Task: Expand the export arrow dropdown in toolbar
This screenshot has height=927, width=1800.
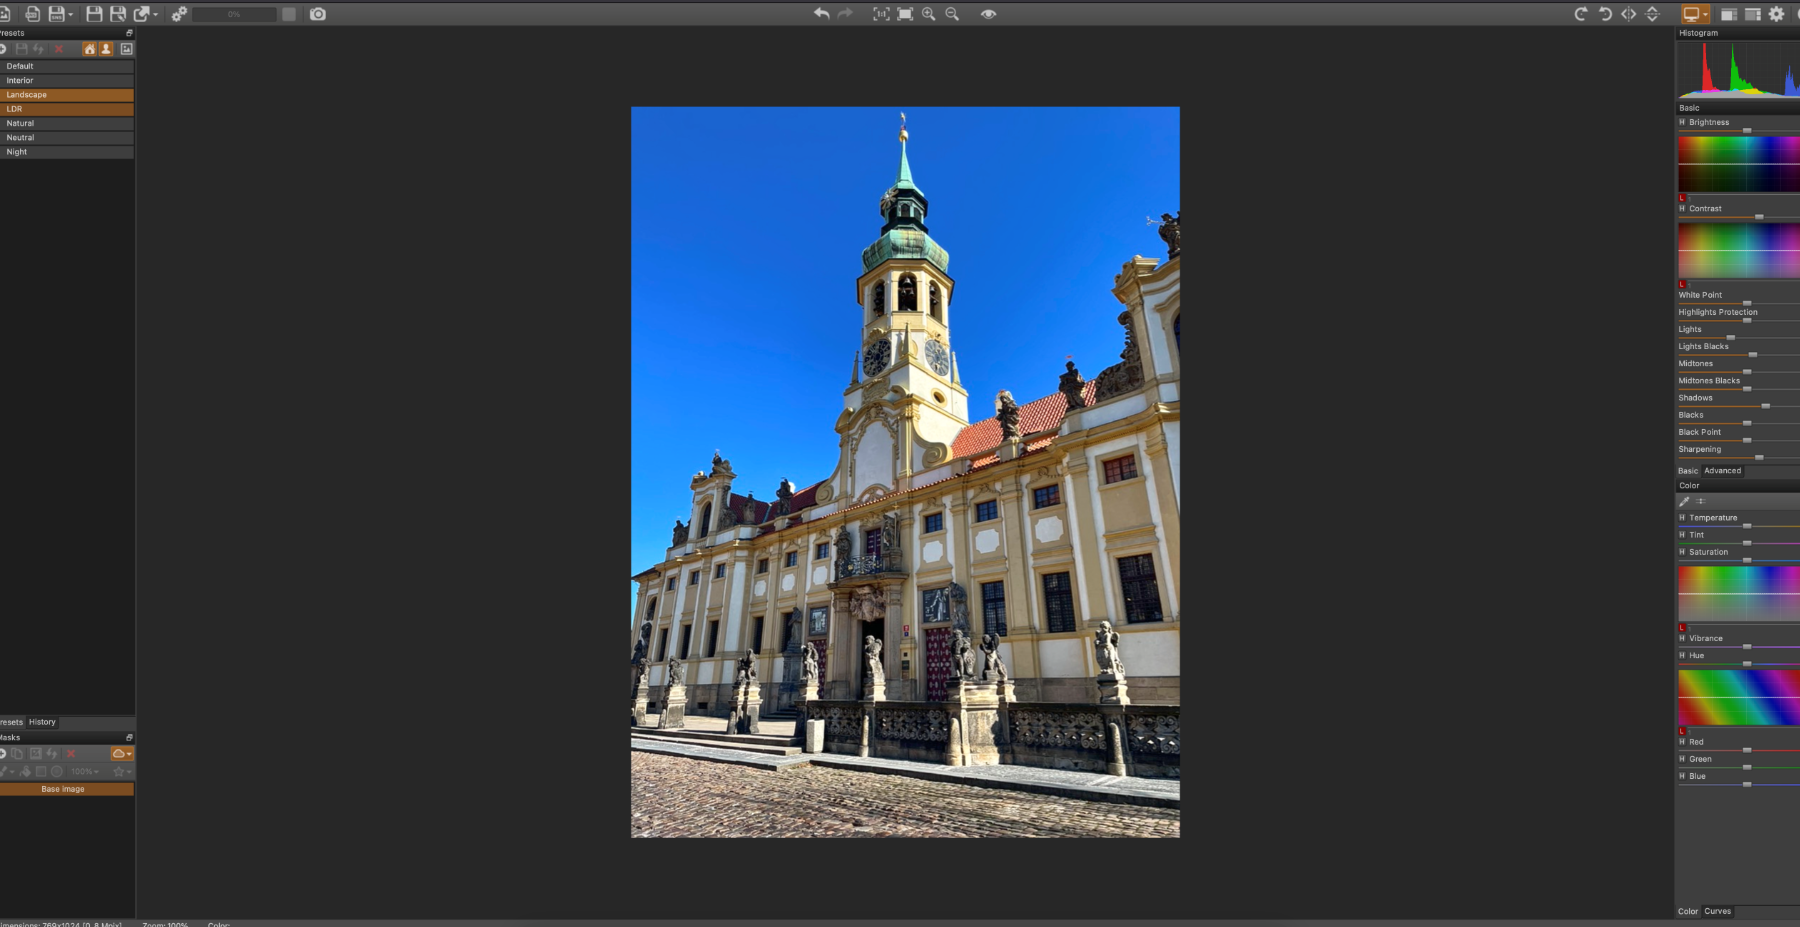Action: pos(155,15)
